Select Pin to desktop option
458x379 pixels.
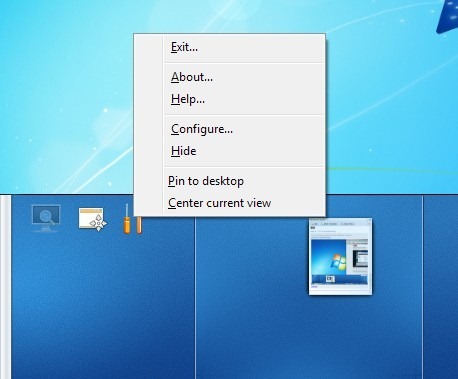(x=229, y=181)
